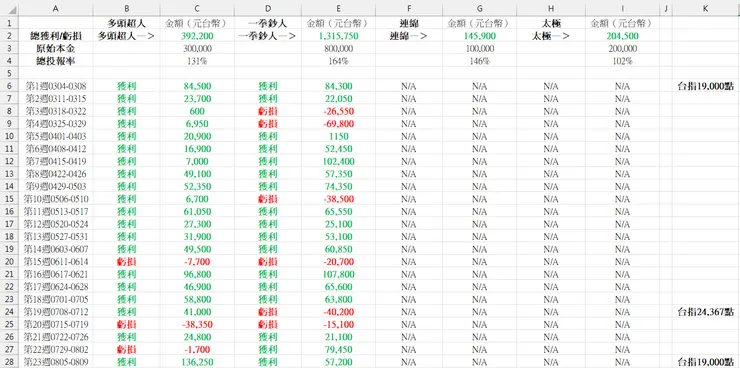Select cell with value 61,050
This screenshot has width=740, height=368.
click(x=197, y=211)
